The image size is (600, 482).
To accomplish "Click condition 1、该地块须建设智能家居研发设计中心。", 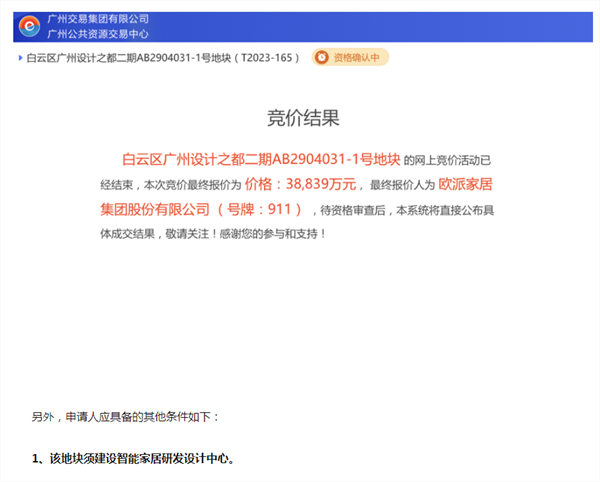I will [134, 458].
